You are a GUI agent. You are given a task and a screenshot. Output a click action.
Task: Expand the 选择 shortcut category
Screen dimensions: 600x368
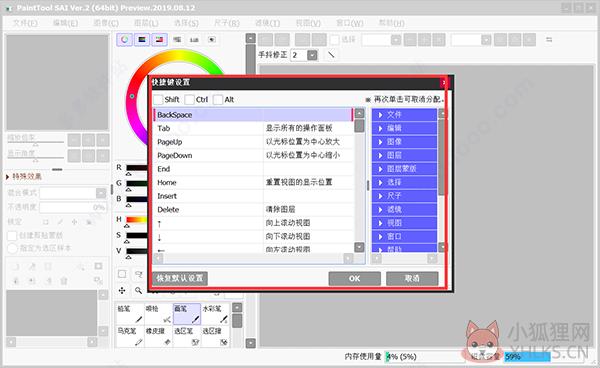point(404,182)
